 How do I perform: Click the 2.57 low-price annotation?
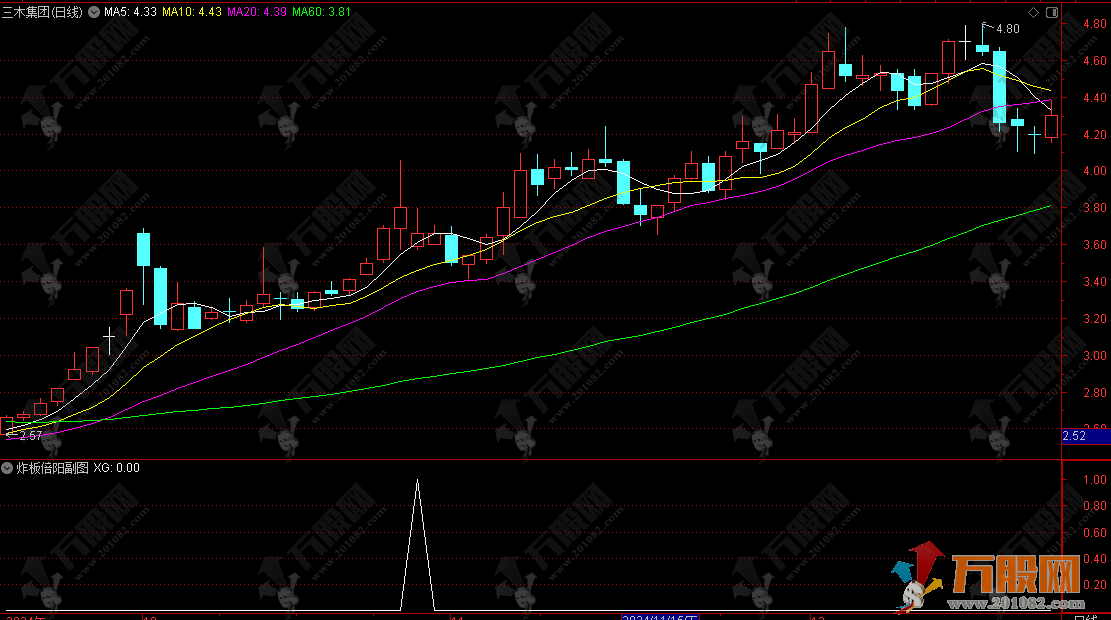(30, 436)
